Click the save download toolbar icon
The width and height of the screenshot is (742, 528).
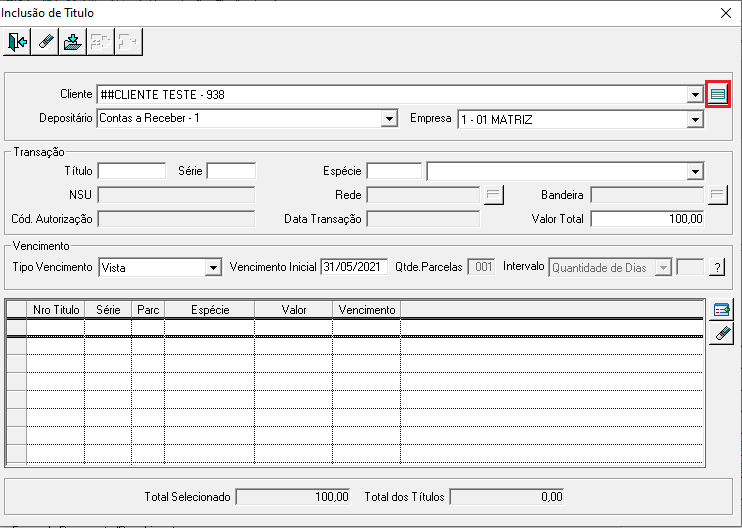(x=73, y=42)
